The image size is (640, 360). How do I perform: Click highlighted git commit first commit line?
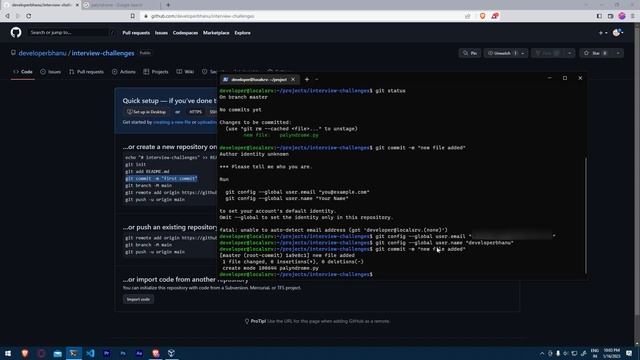click(x=161, y=178)
